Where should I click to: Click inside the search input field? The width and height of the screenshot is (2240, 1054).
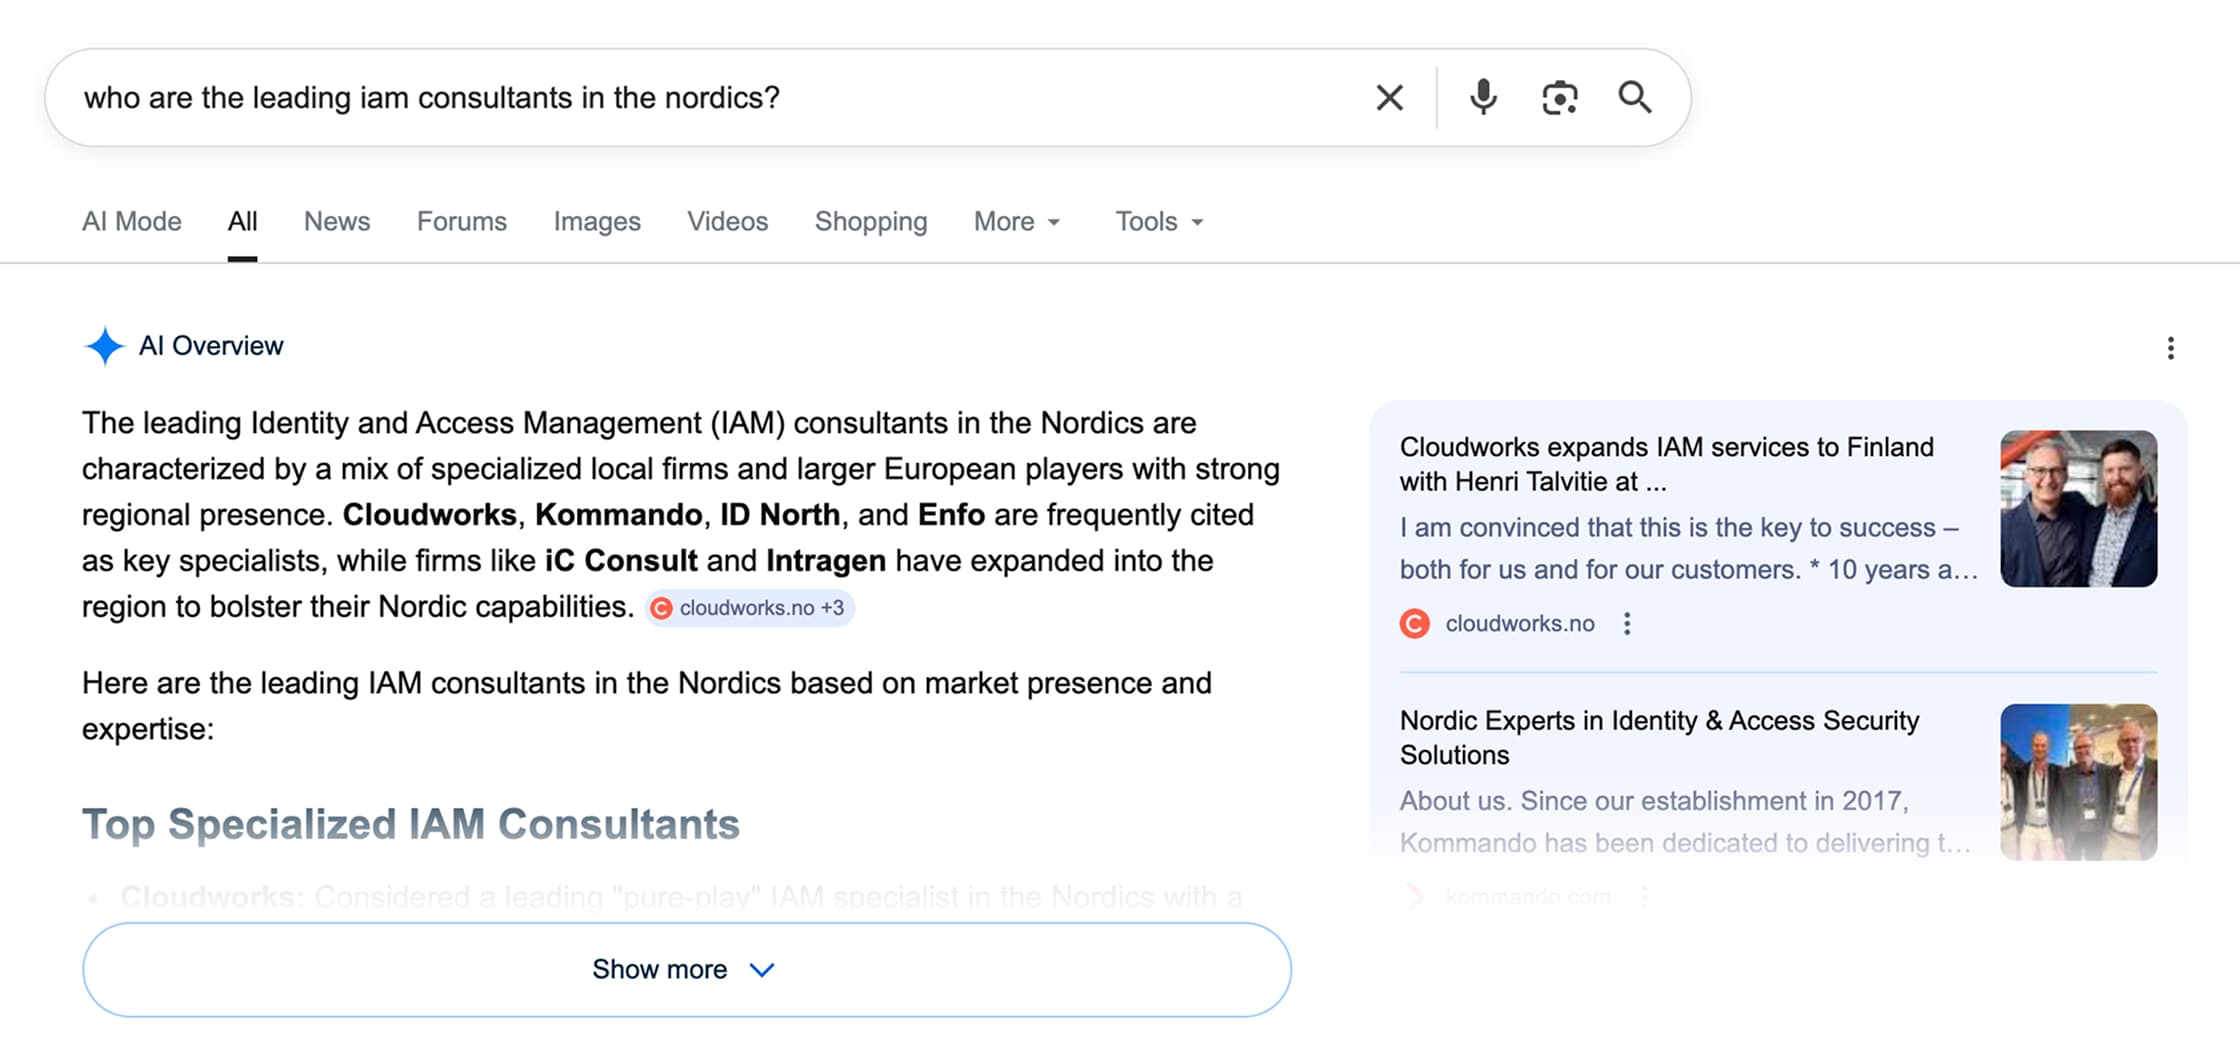pos(600,97)
